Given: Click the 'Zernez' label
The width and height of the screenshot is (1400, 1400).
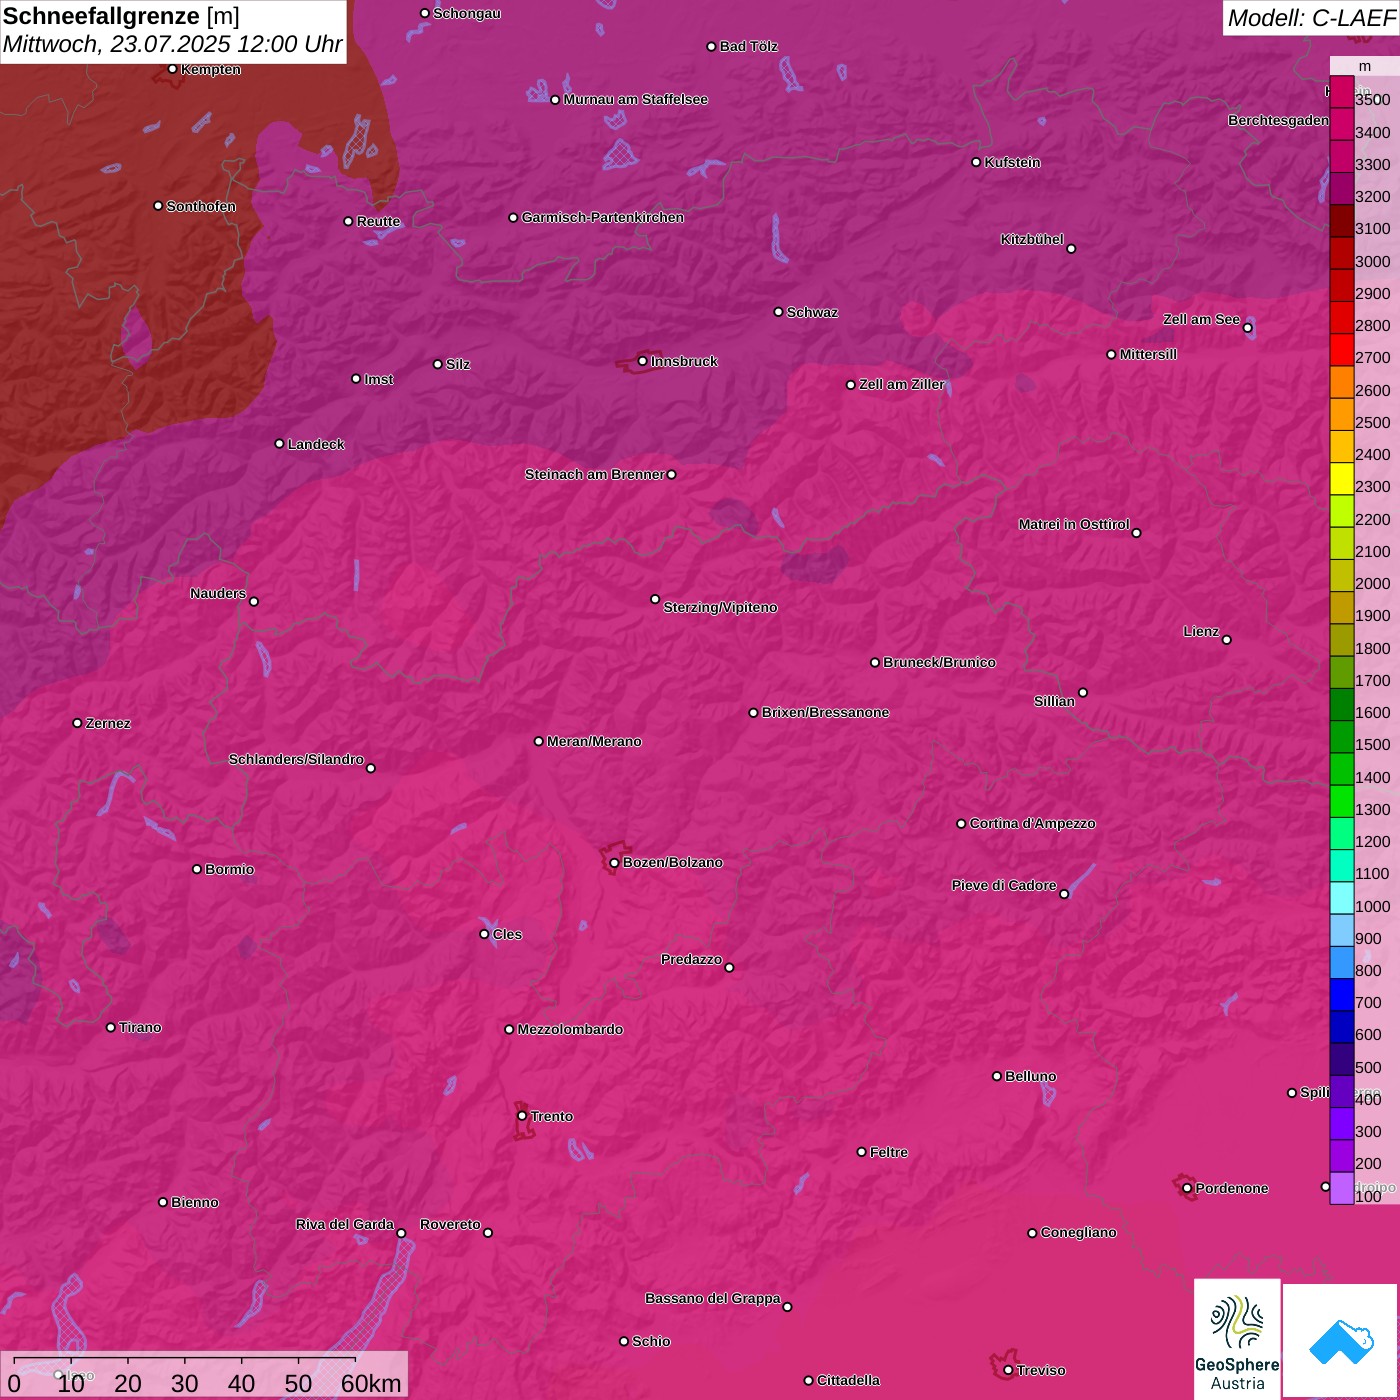Looking at the screenshot, I should [x=108, y=723].
